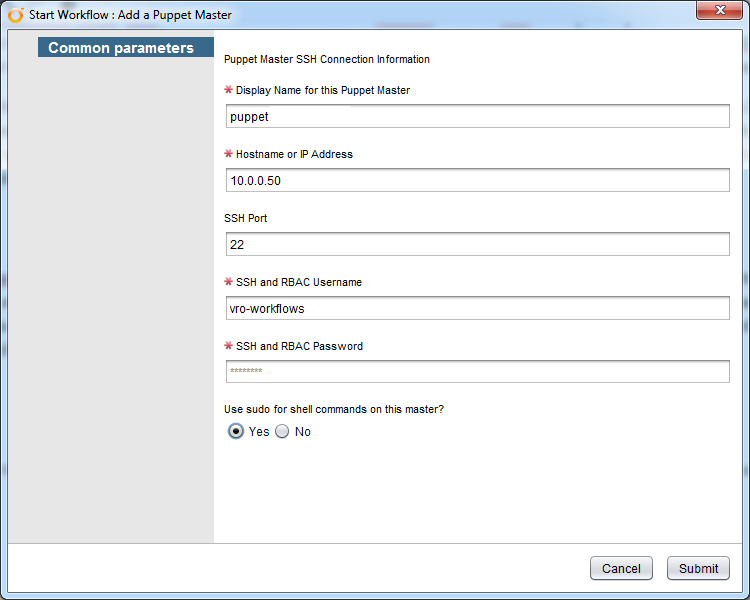Select Yes for using sudo
This screenshot has width=750, height=600.
236,432
